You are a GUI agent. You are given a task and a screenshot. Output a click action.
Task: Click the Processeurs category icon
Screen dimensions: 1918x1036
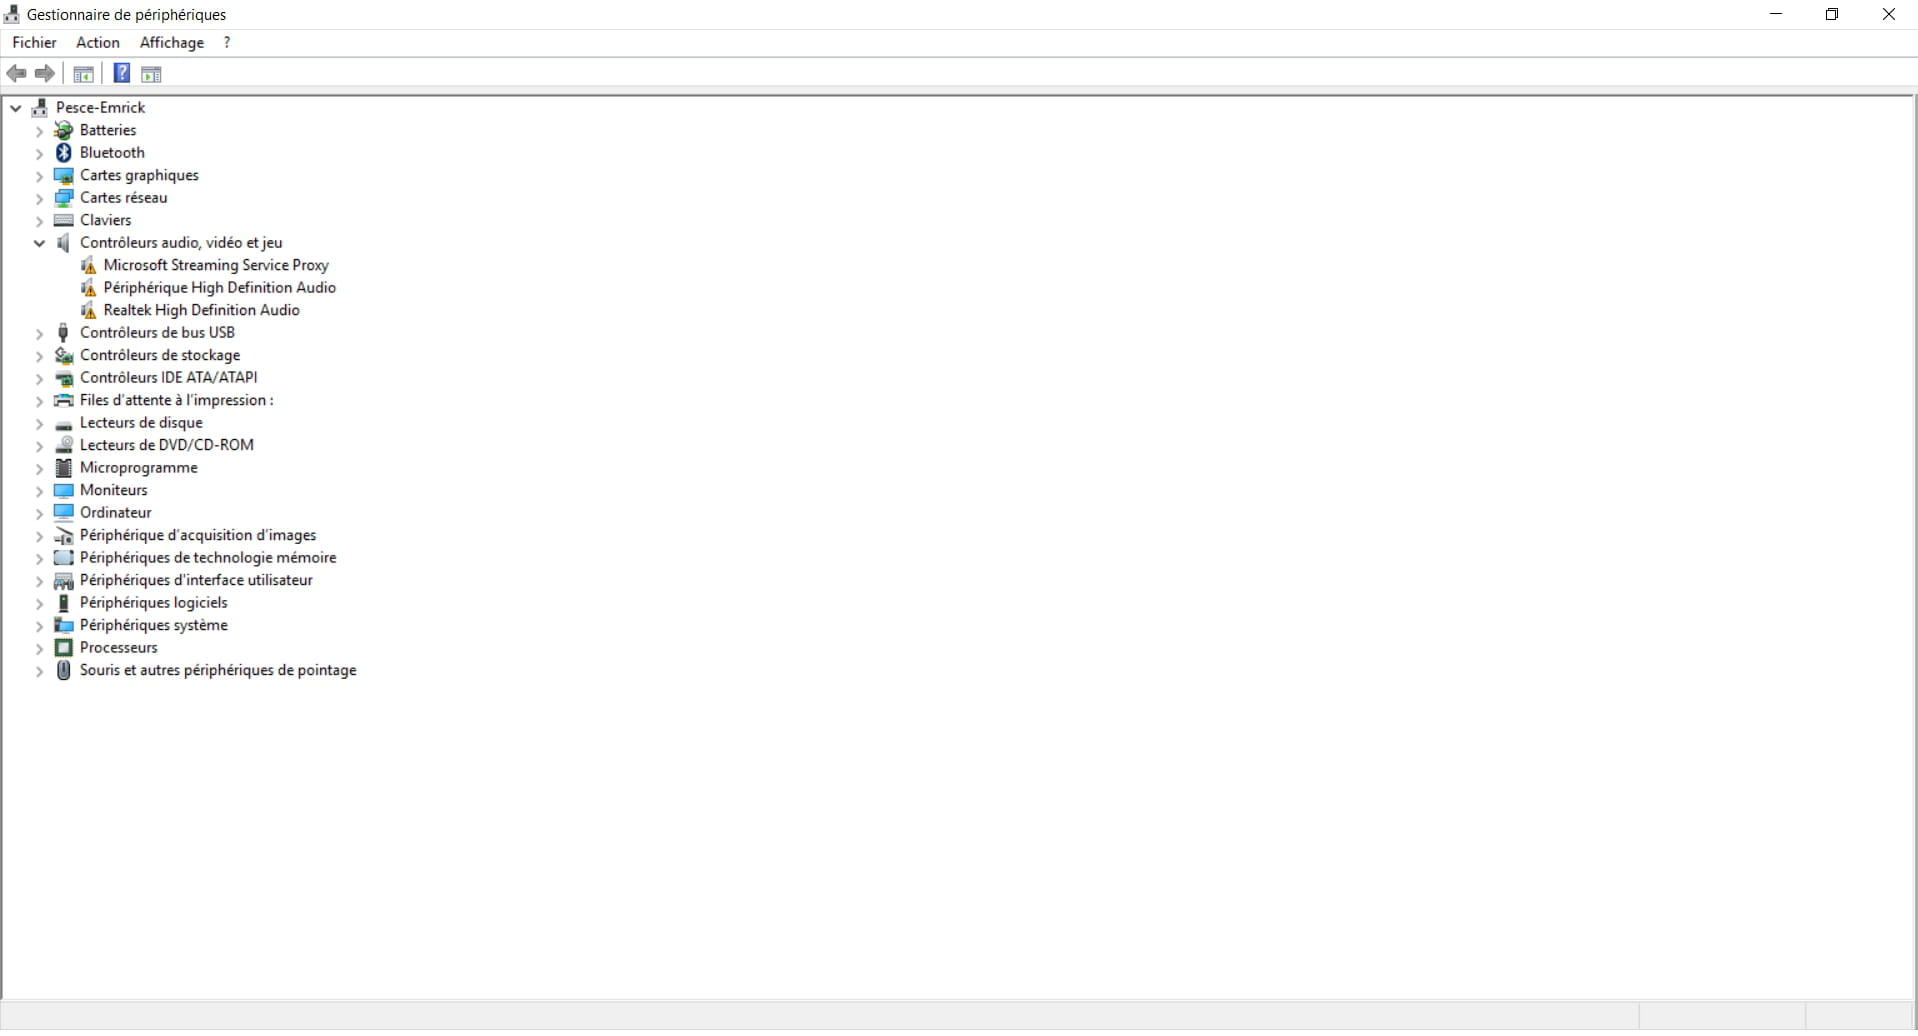click(x=64, y=648)
